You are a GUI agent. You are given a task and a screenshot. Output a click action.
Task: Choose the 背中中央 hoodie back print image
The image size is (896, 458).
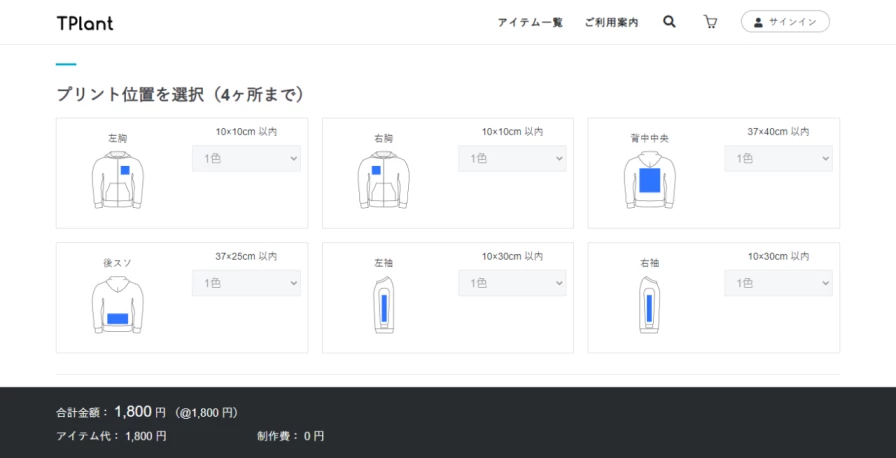point(649,180)
